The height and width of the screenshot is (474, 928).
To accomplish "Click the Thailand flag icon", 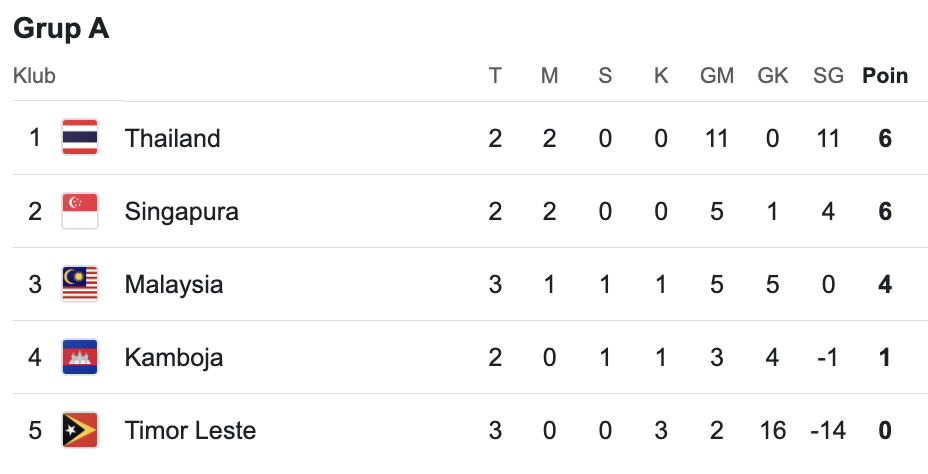I will click(80, 137).
